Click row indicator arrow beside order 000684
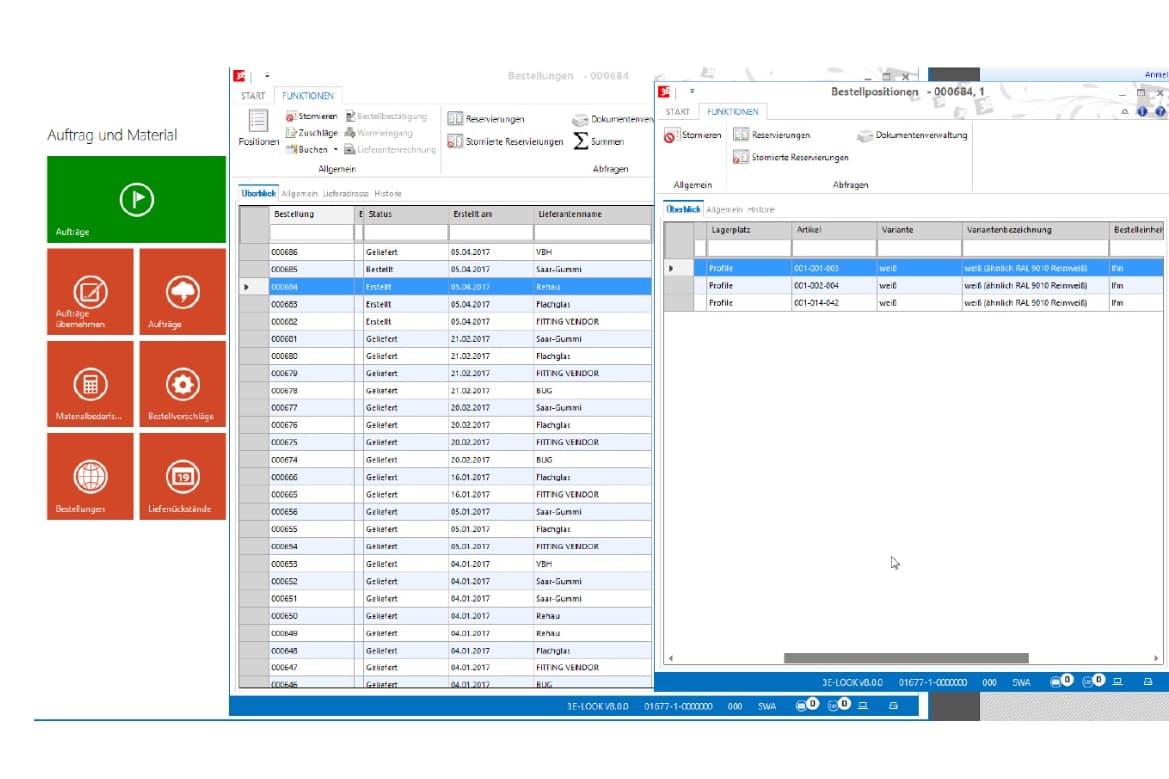Image resolution: width=1169 pixels, height=779 pixels. click(x=246, y=287)
